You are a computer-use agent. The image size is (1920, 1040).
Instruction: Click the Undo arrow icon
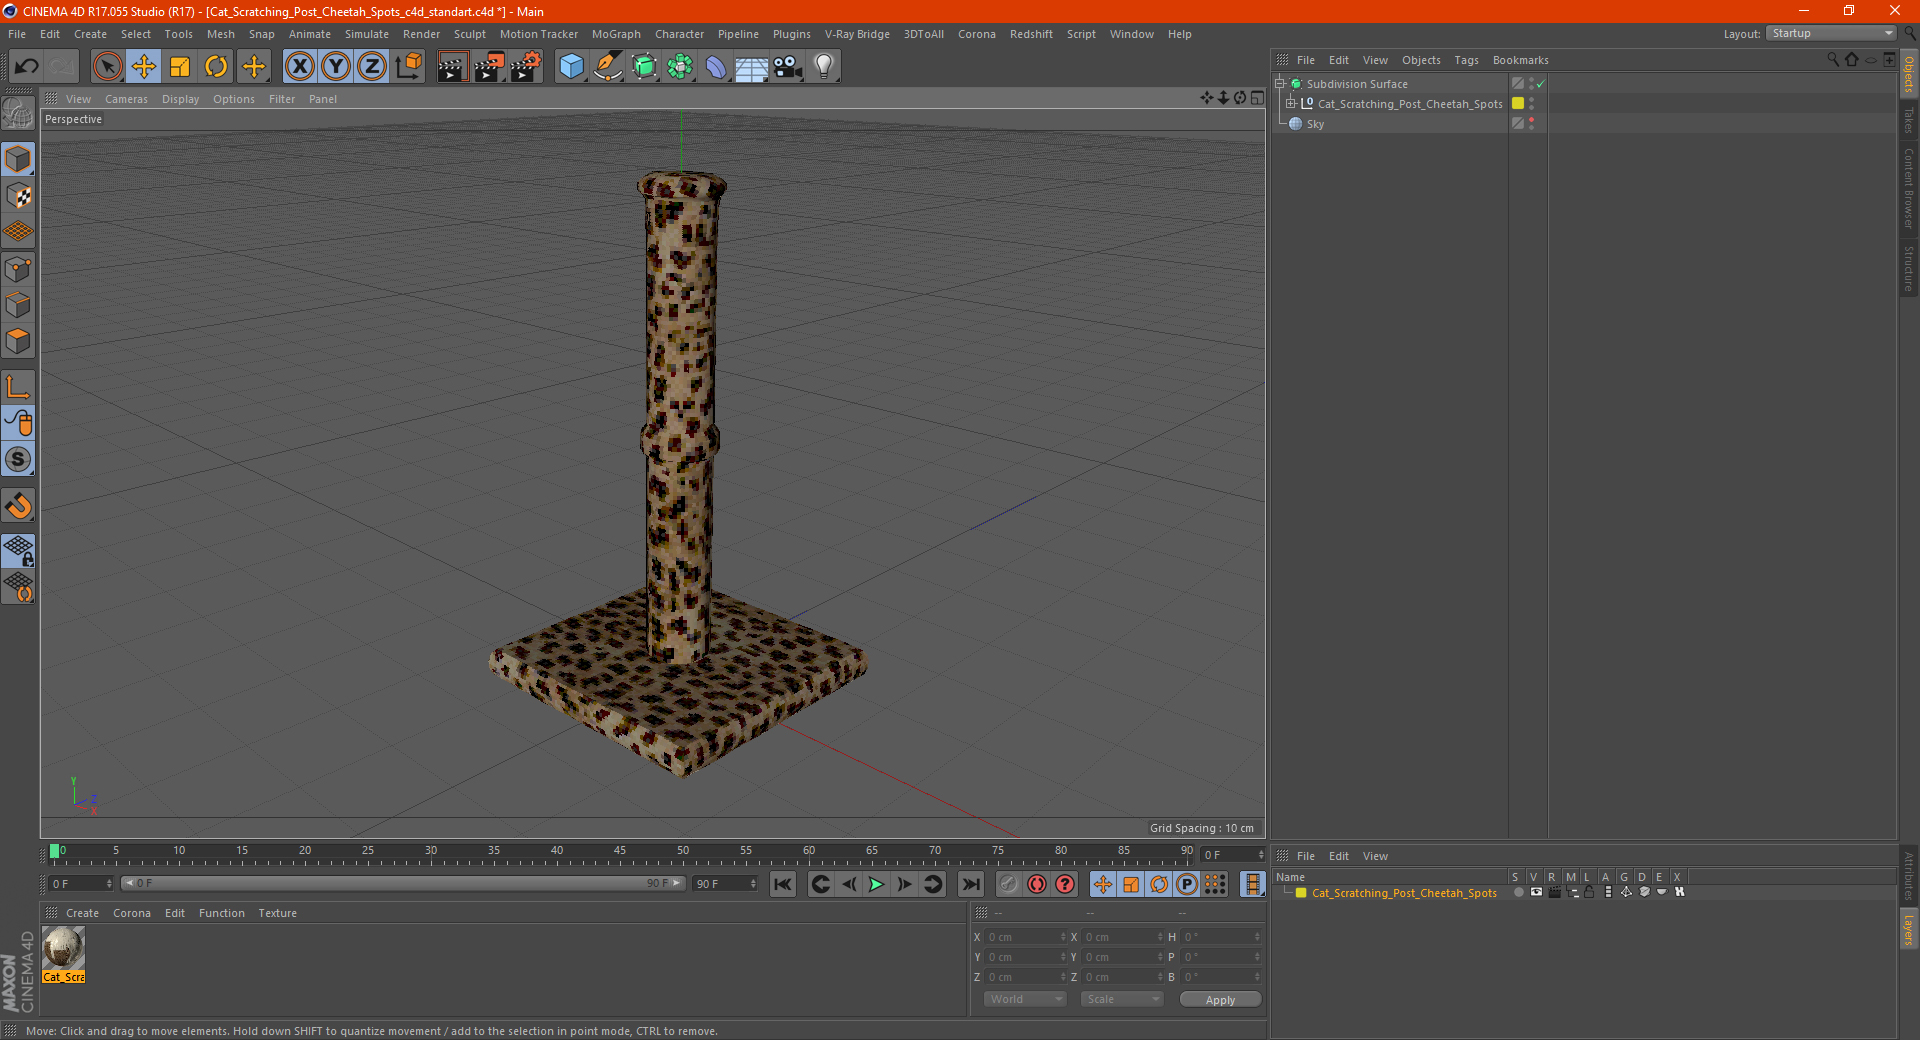click(27, 67)
